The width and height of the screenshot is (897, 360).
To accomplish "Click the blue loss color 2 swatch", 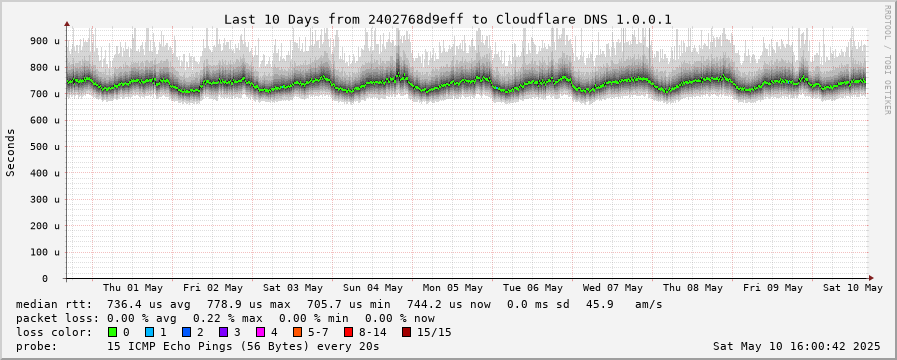I will 186,332.
